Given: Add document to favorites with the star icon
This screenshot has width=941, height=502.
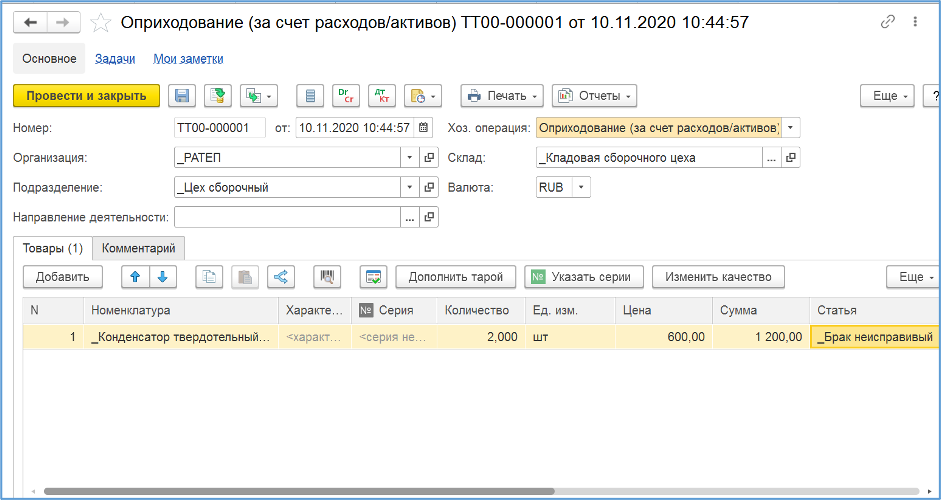Looking at the screenshot, I should pos(100,23).
